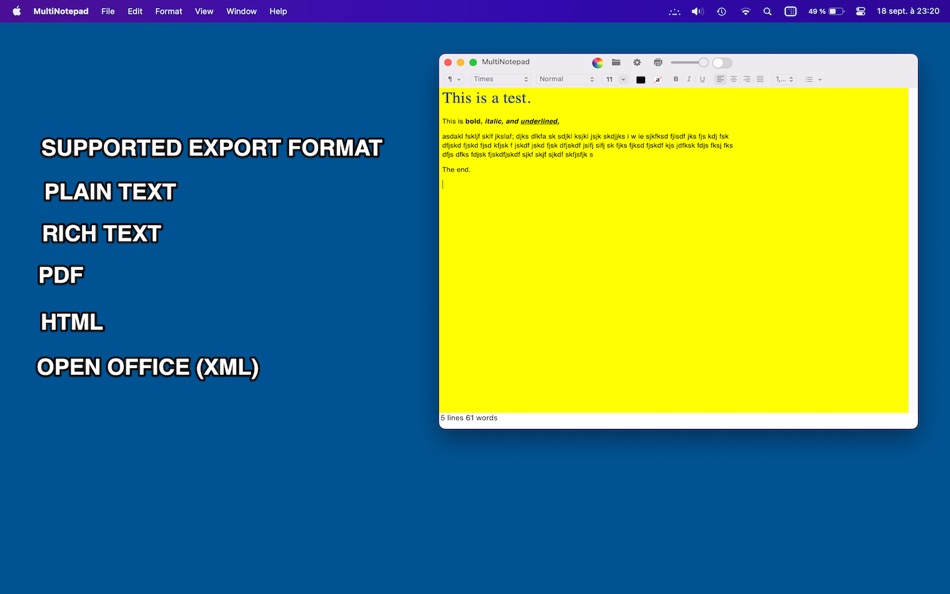Adjust the window toolbar slider
The width and height of the screenshot is (950, 594).
(x=689, y=62)
